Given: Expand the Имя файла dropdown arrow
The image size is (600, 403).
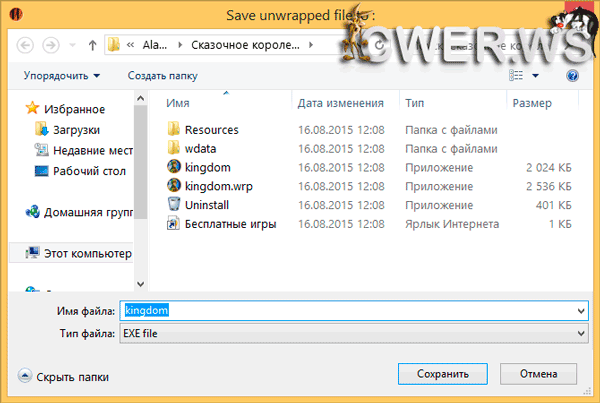Looking at the screenshot, I should tap(581, 311).
